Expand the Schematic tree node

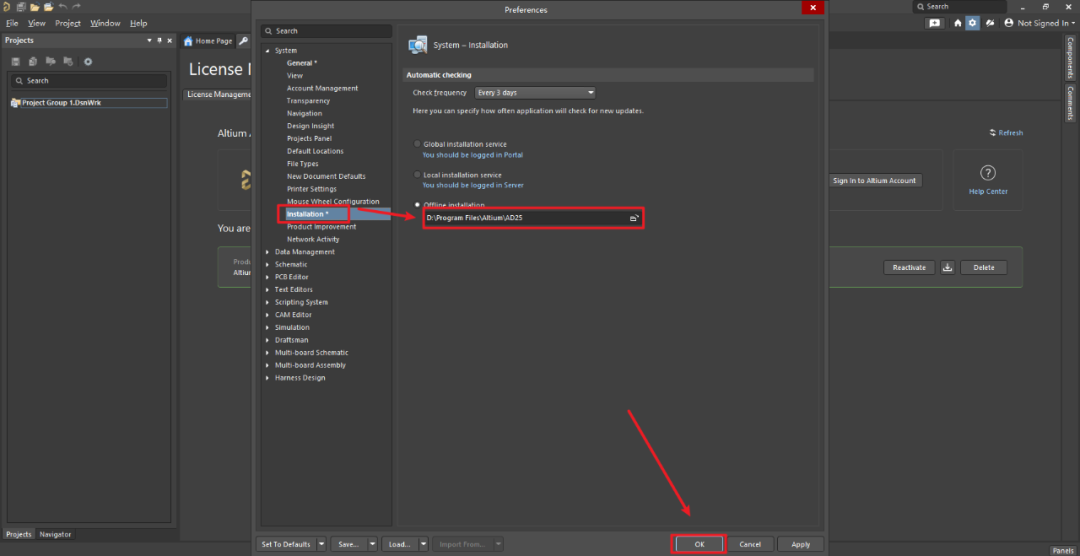[267, 265]
